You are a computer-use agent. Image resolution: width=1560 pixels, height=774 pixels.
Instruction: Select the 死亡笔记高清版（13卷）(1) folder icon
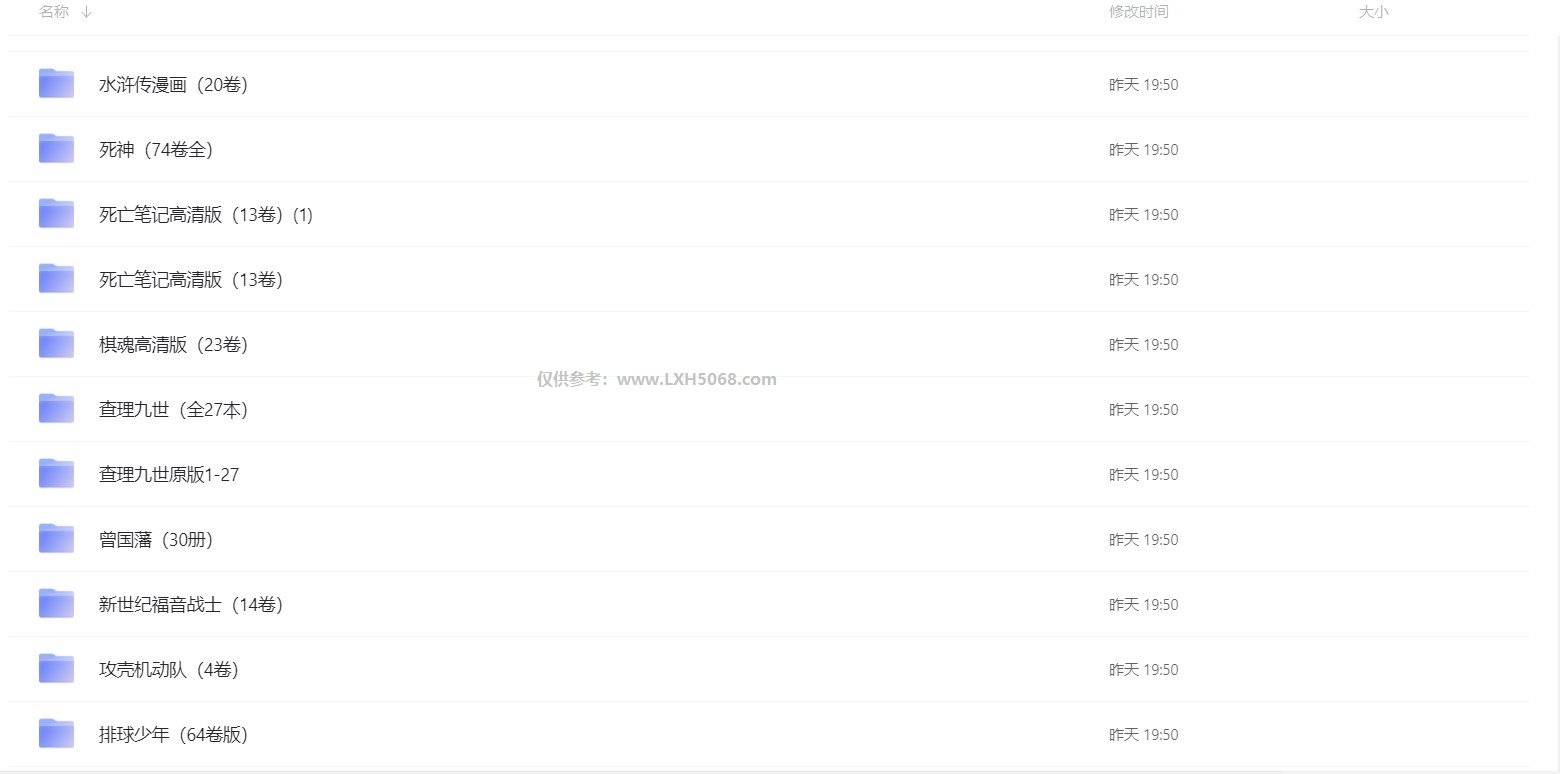[56, 214]
